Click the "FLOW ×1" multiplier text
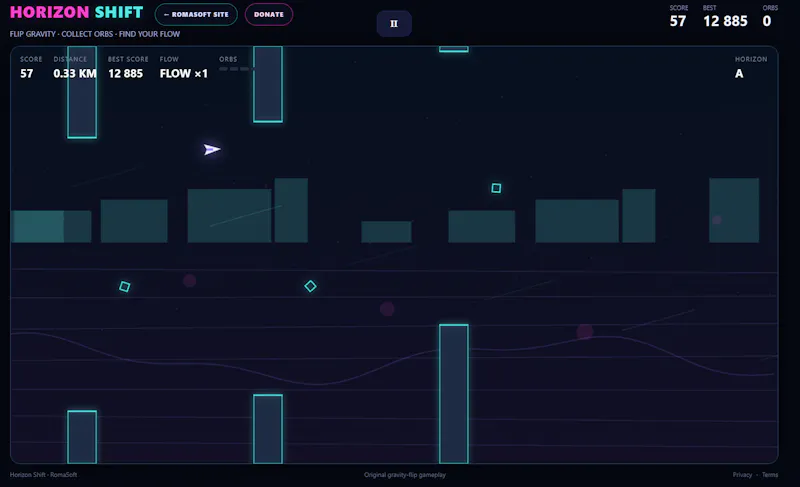800x487 pixels. 184,73
